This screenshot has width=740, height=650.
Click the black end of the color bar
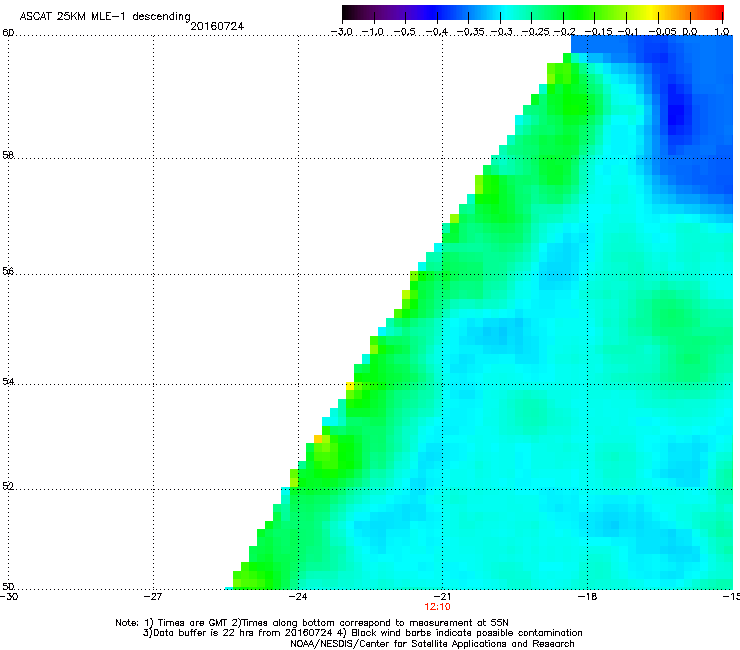pyautogui.click(x=348, y=13)
